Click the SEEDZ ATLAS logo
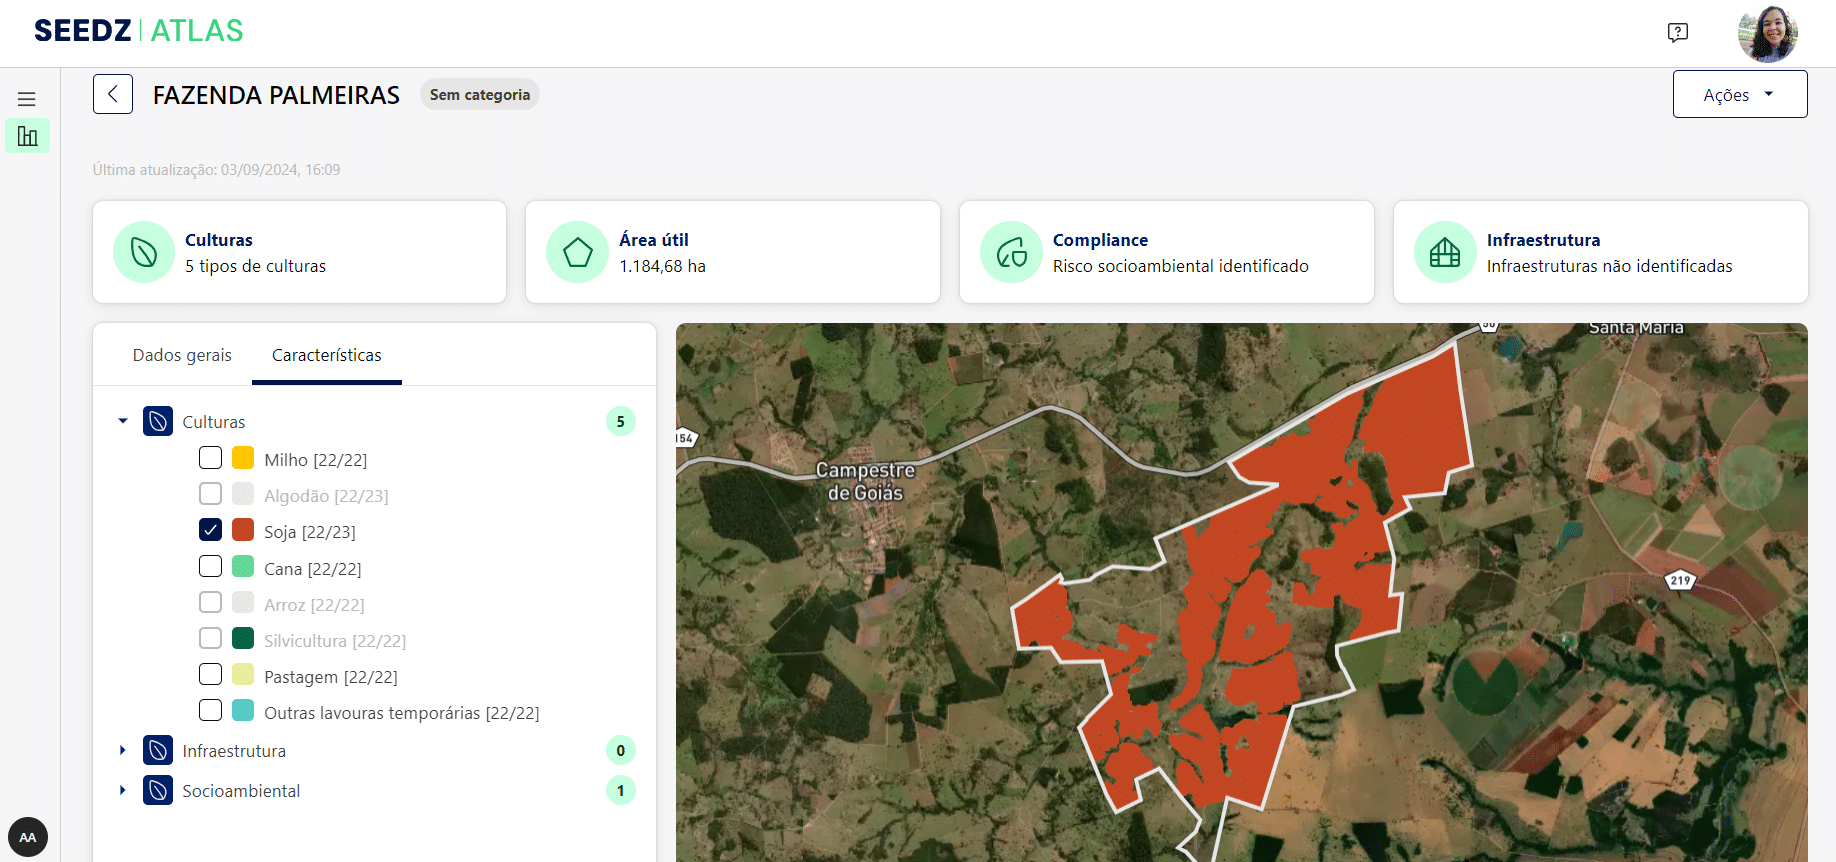Image resolution: width=1836 pixels, height=862 pixels. click(139, 31)
